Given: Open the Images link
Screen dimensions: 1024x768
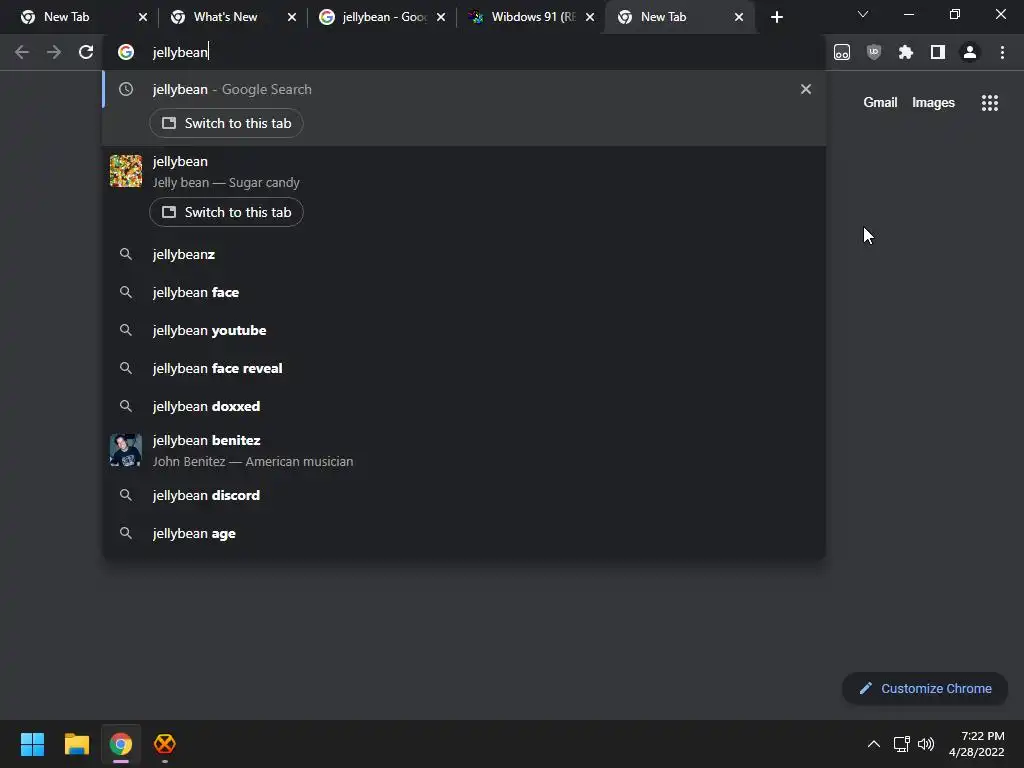Looking at the screenshot, I should [933, 103].
